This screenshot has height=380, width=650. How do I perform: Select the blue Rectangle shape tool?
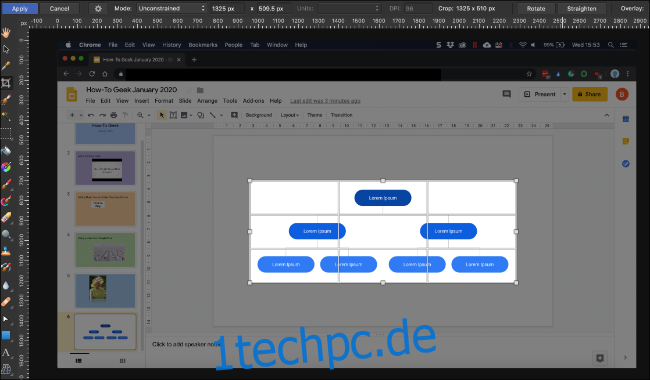click(6, 335)
